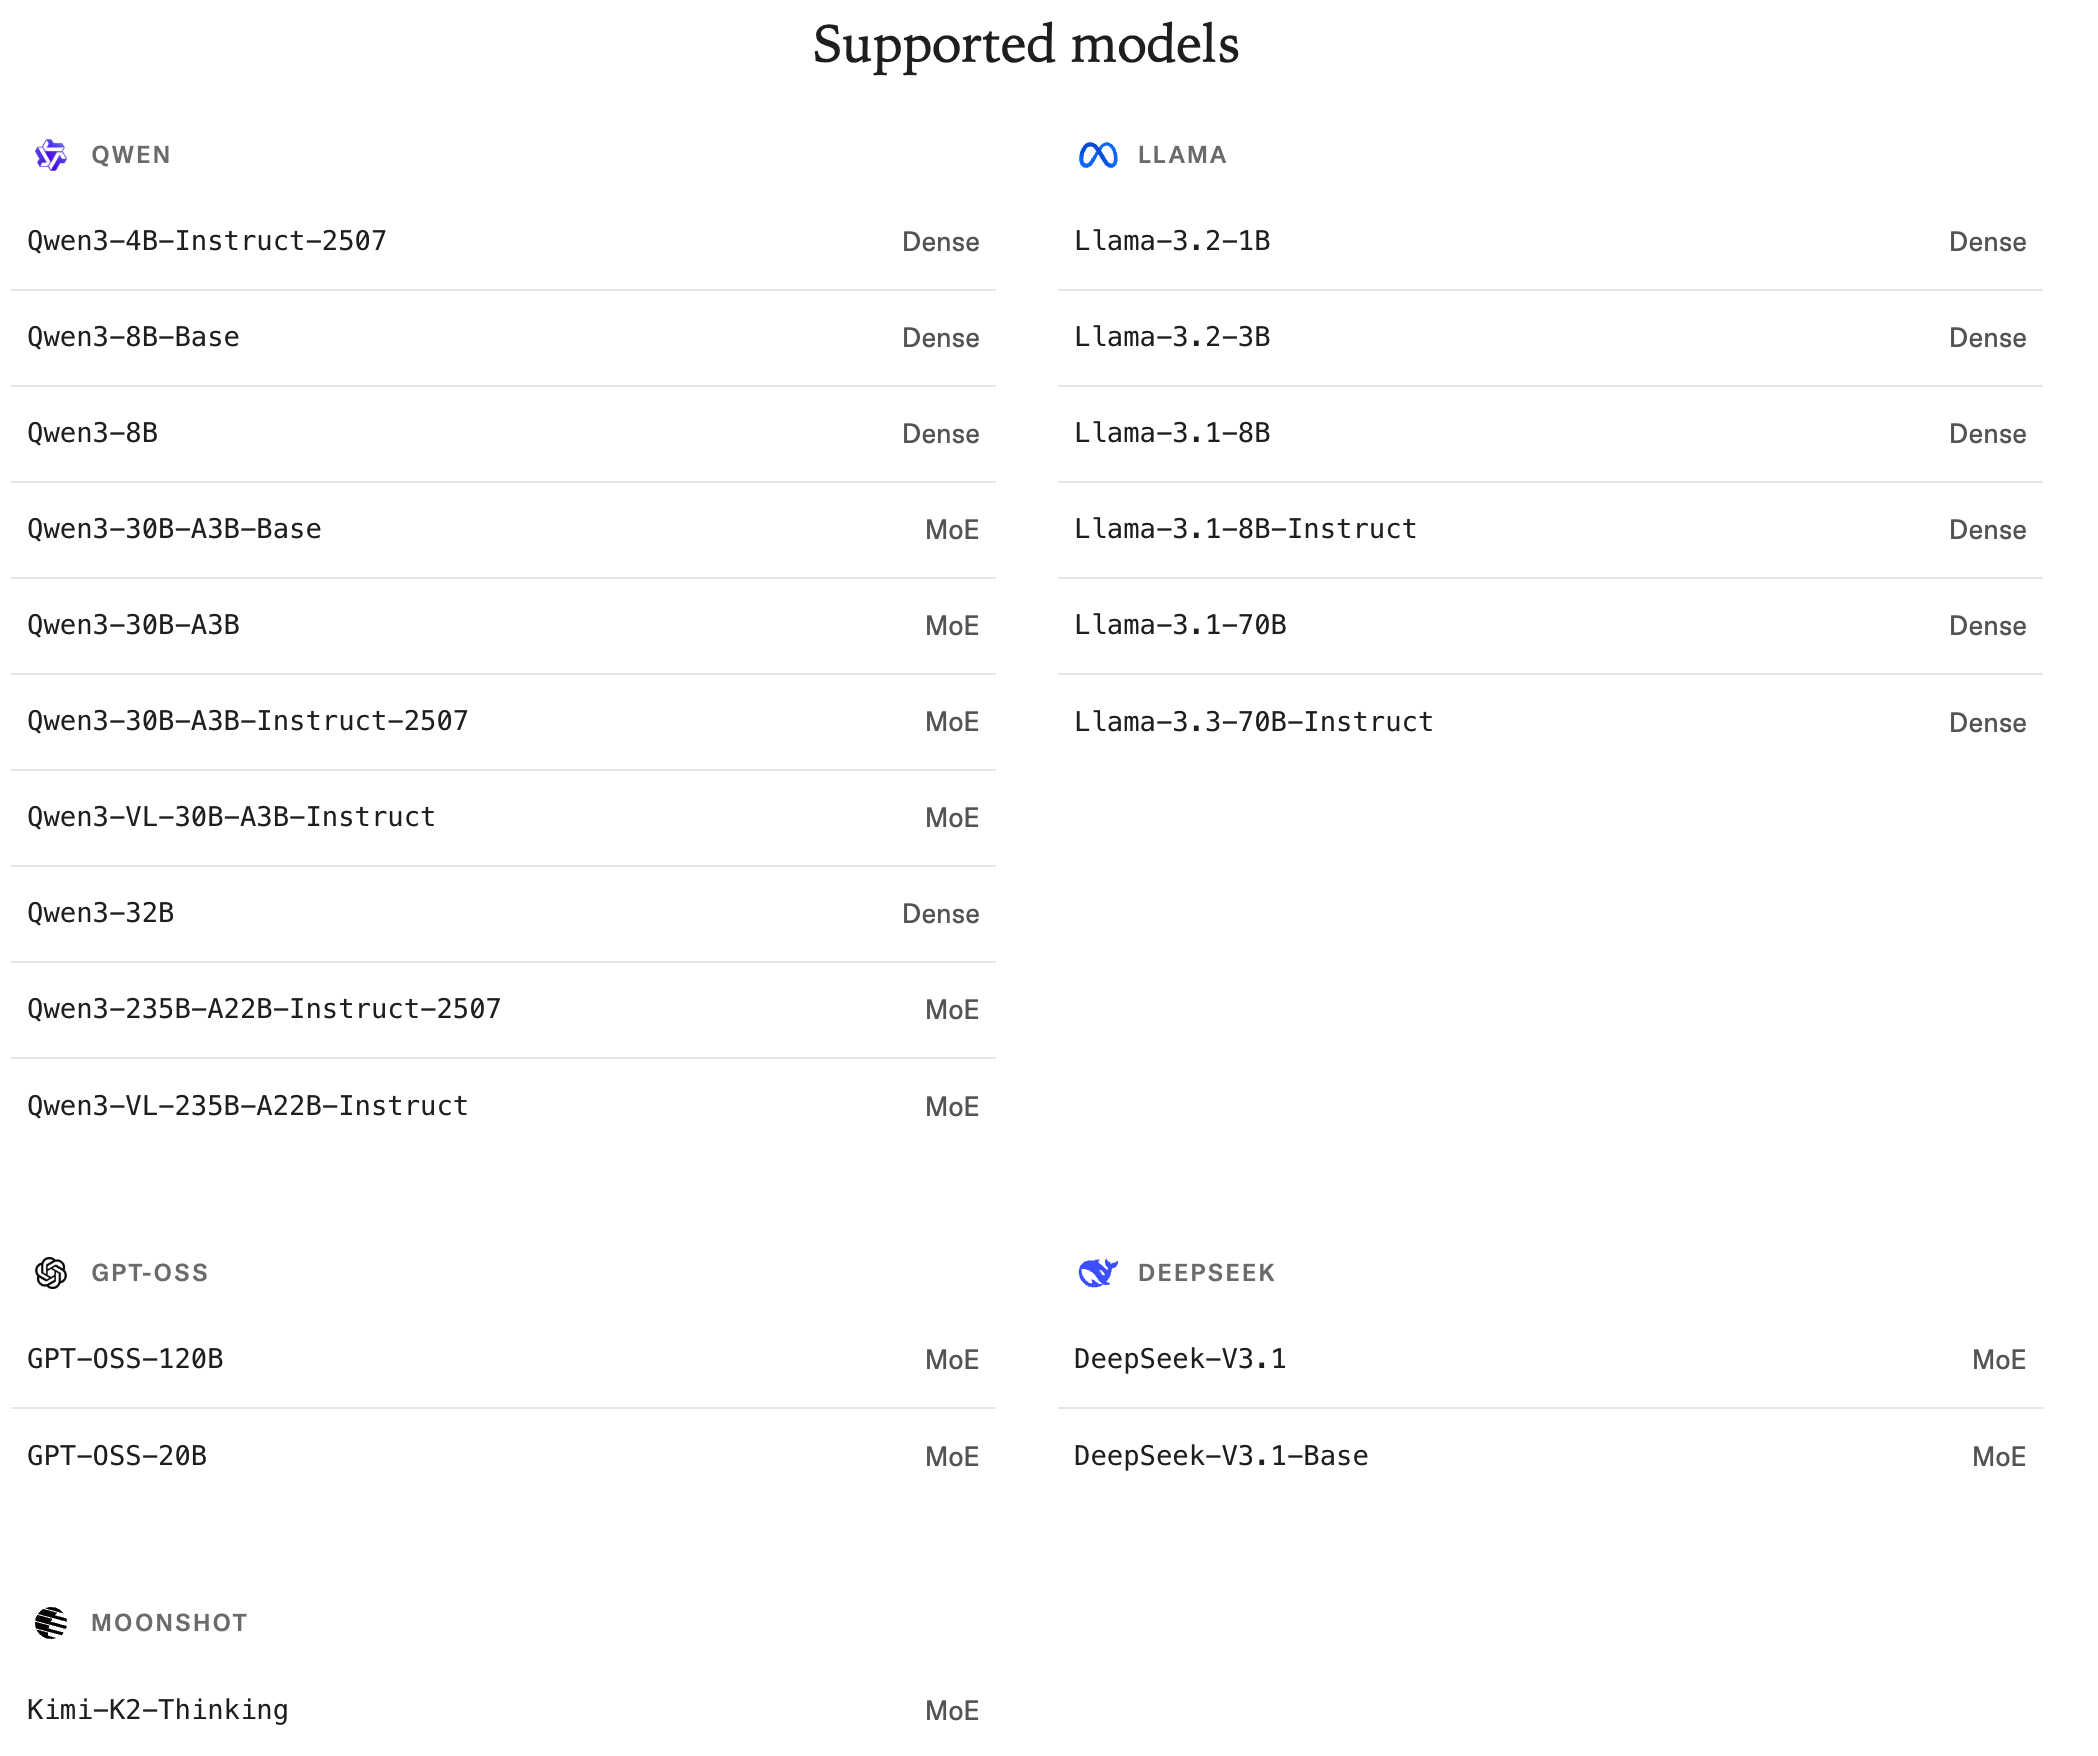The image size is (2098, 1756).
Task: Select the Qwen3-4B-Instruct-2507 model row
Action: tap(207, 241)
